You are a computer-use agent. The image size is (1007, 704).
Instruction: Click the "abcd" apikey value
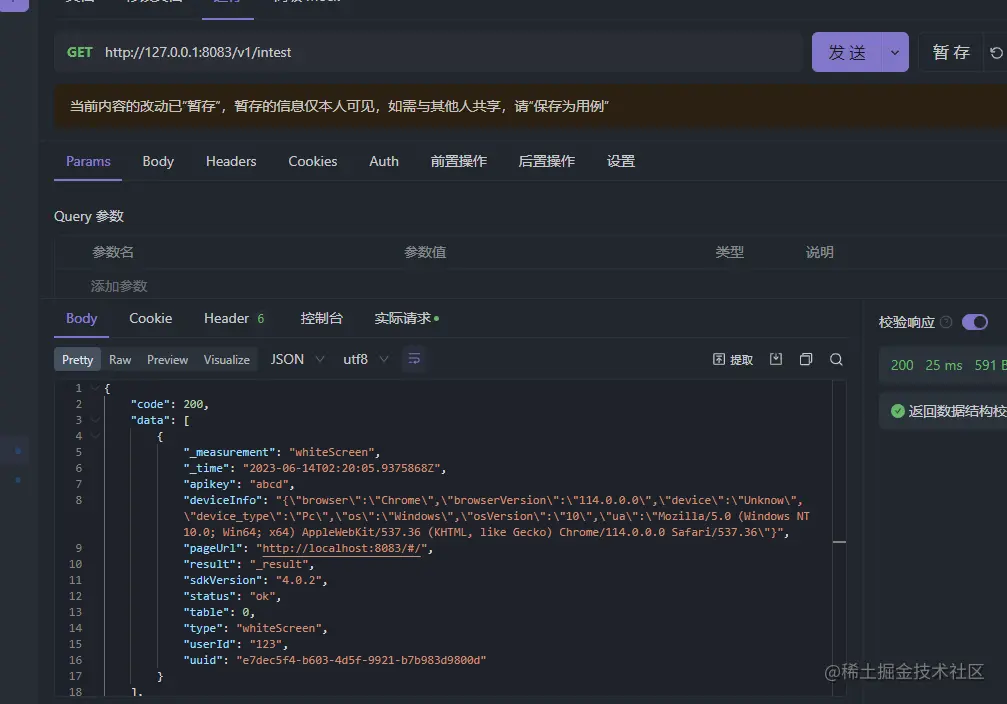click(x=268, y=484)
